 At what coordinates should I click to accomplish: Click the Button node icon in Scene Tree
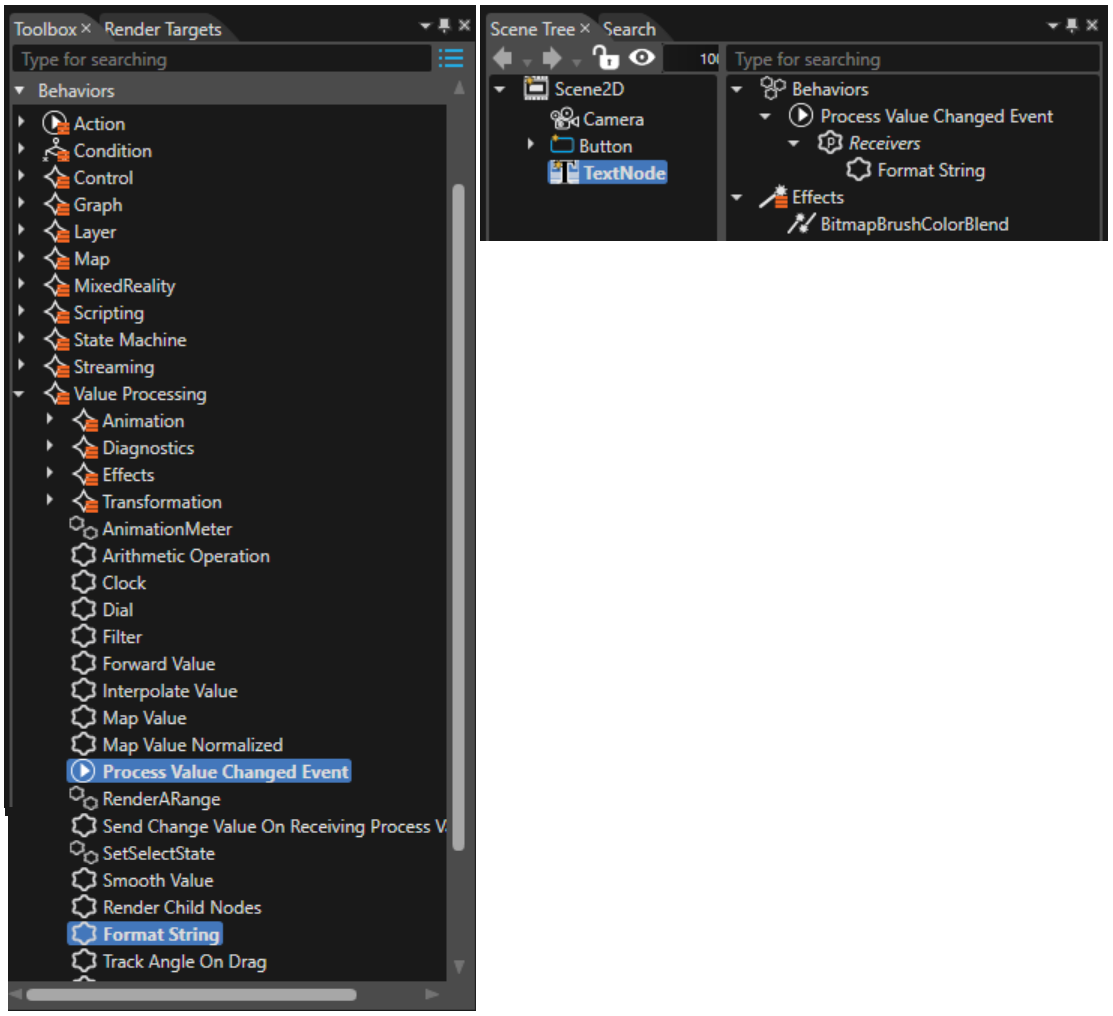pyautogui.click(x=561, y=146)
